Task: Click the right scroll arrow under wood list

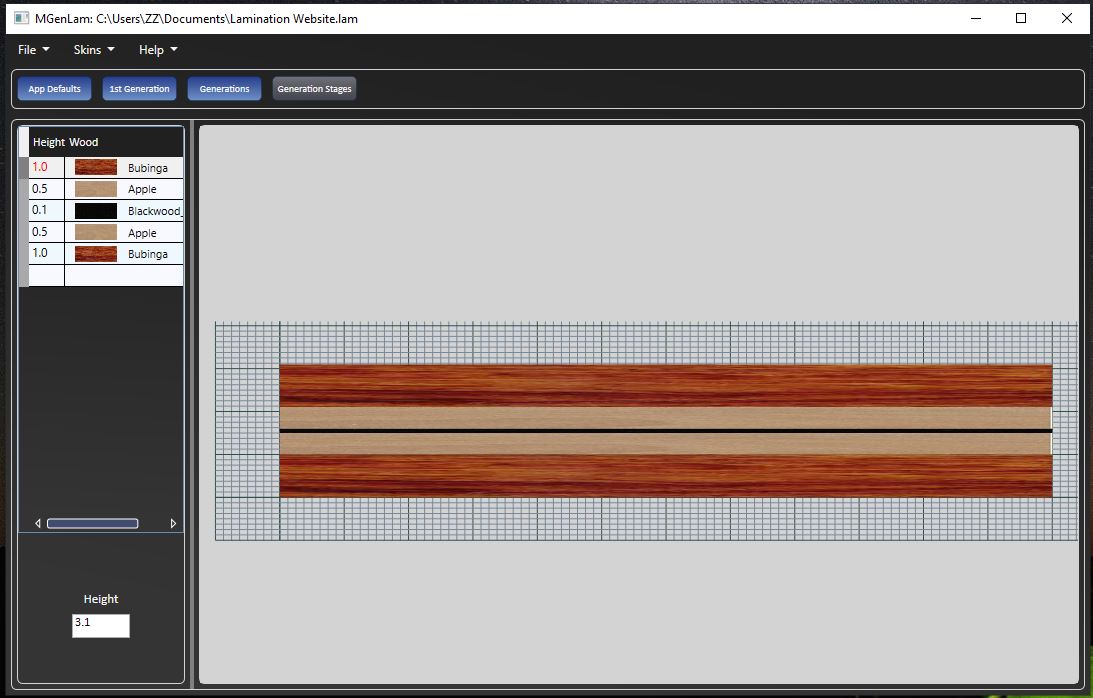Action: coord(173,523)
